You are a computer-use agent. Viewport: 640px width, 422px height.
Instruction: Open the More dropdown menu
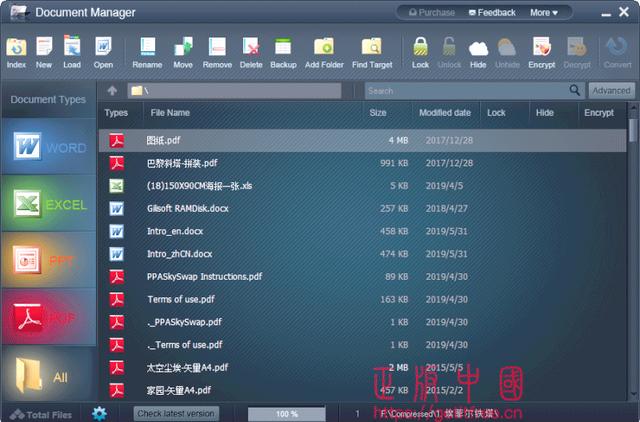tap(544, 13)
